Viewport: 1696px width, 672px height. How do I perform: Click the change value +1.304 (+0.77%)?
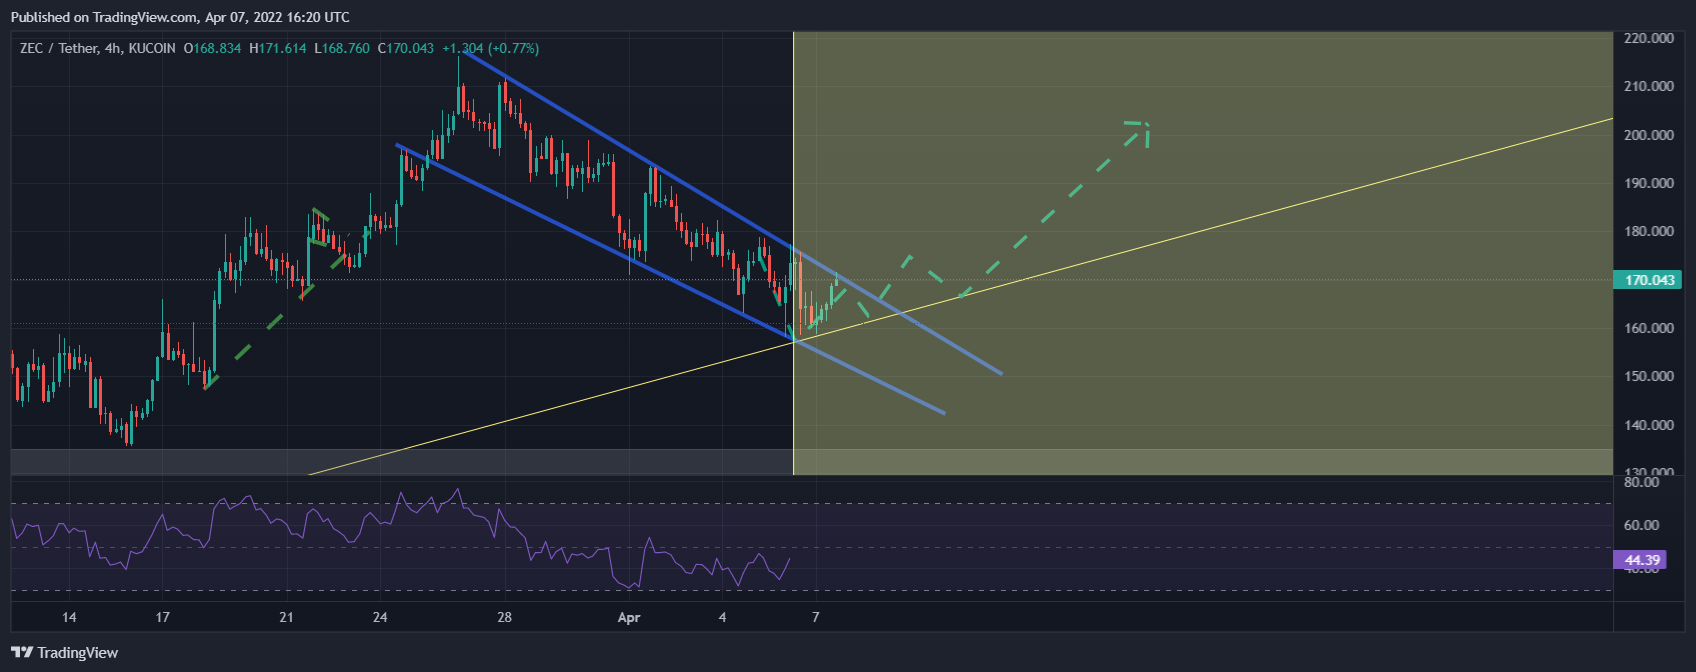coord(490,48)
